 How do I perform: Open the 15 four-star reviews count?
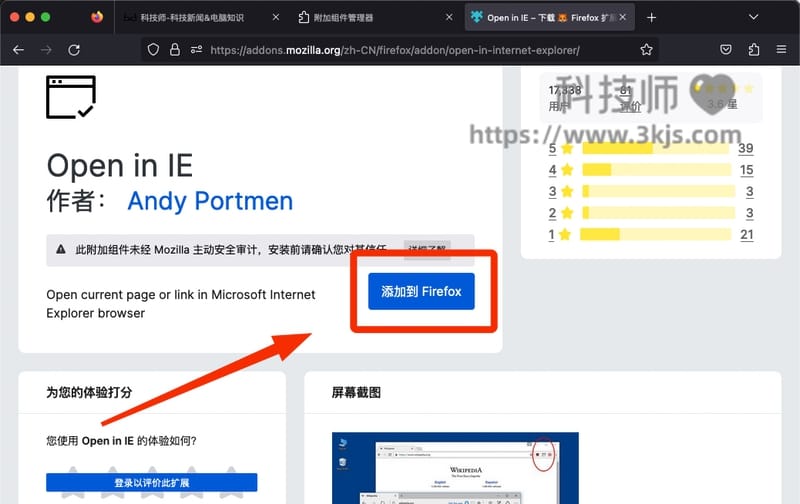tap(746, 170)
